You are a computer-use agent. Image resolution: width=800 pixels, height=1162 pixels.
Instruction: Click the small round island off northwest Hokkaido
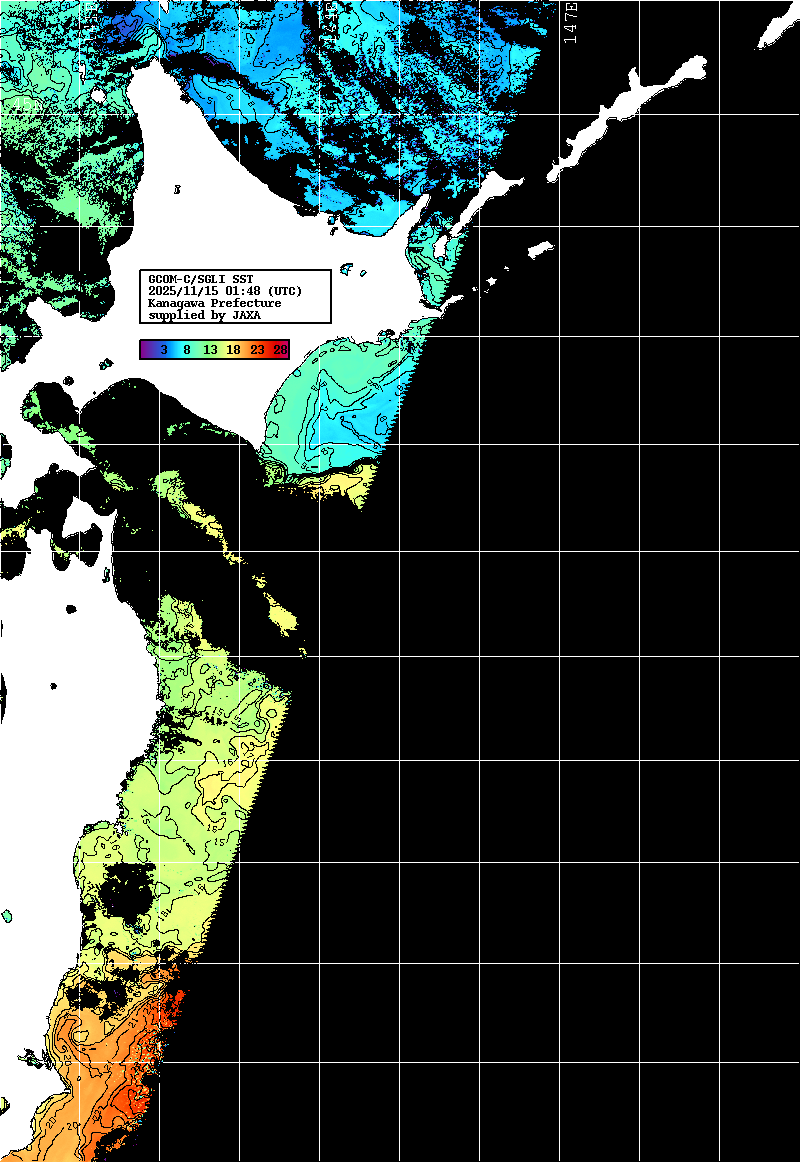98,97
